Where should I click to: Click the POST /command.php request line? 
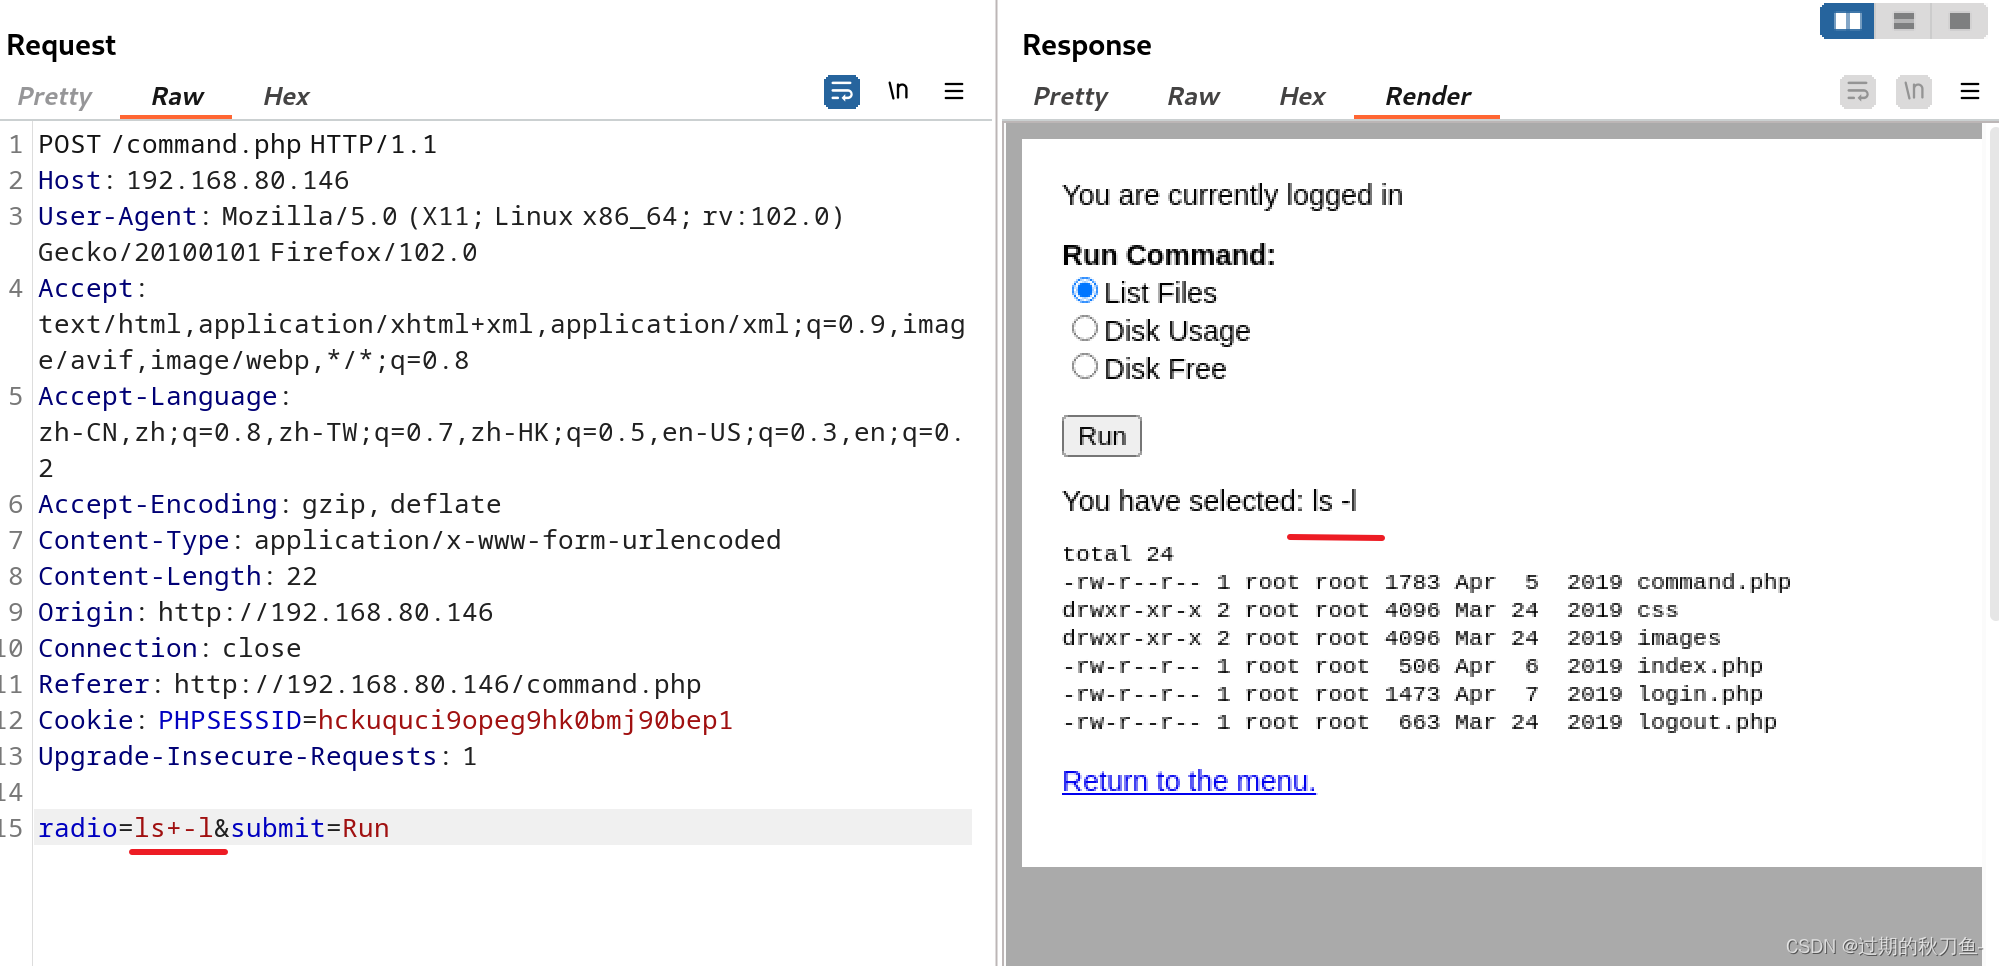[238, 145]
